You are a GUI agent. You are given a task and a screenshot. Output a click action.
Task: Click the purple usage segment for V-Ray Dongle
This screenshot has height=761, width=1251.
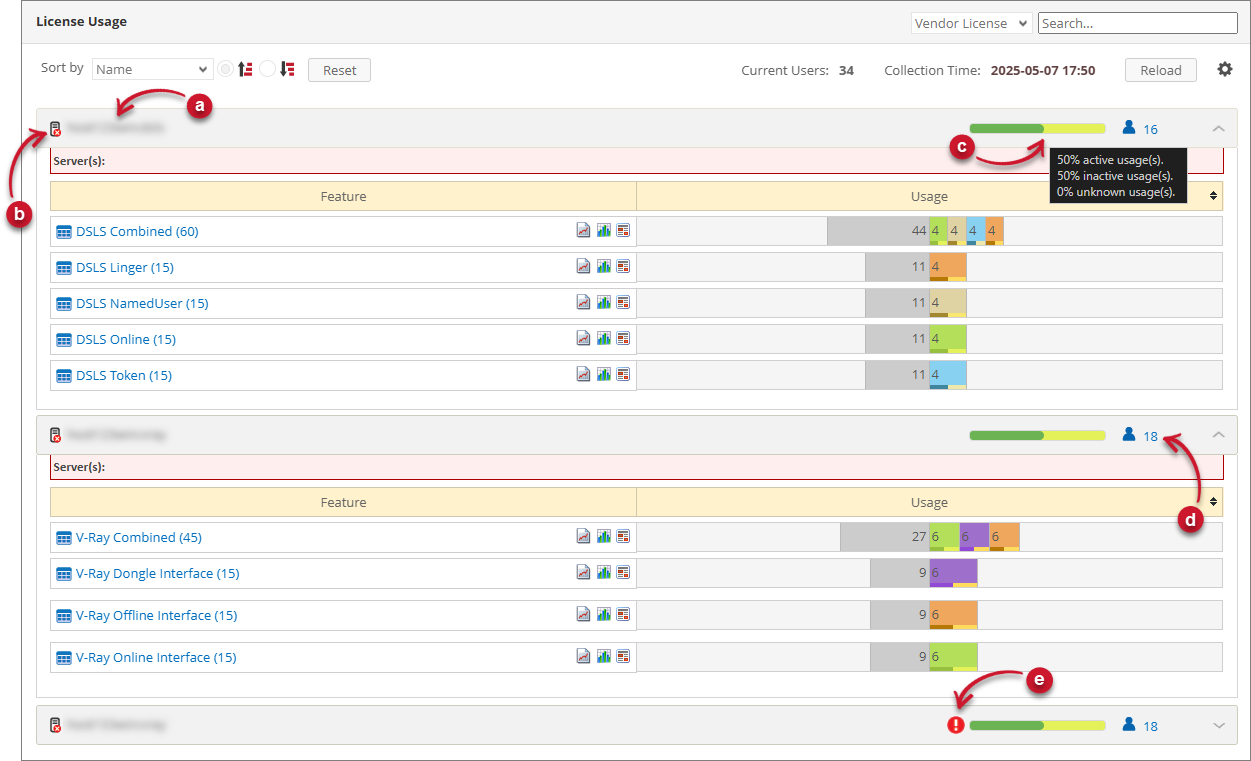tap(953, 573)
